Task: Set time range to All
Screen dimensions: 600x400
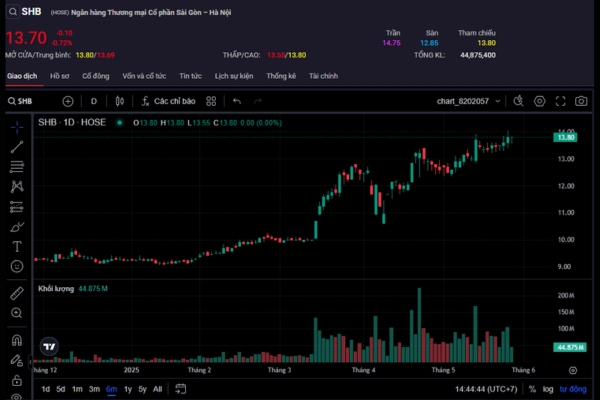Action: click(x=157, y=389)
